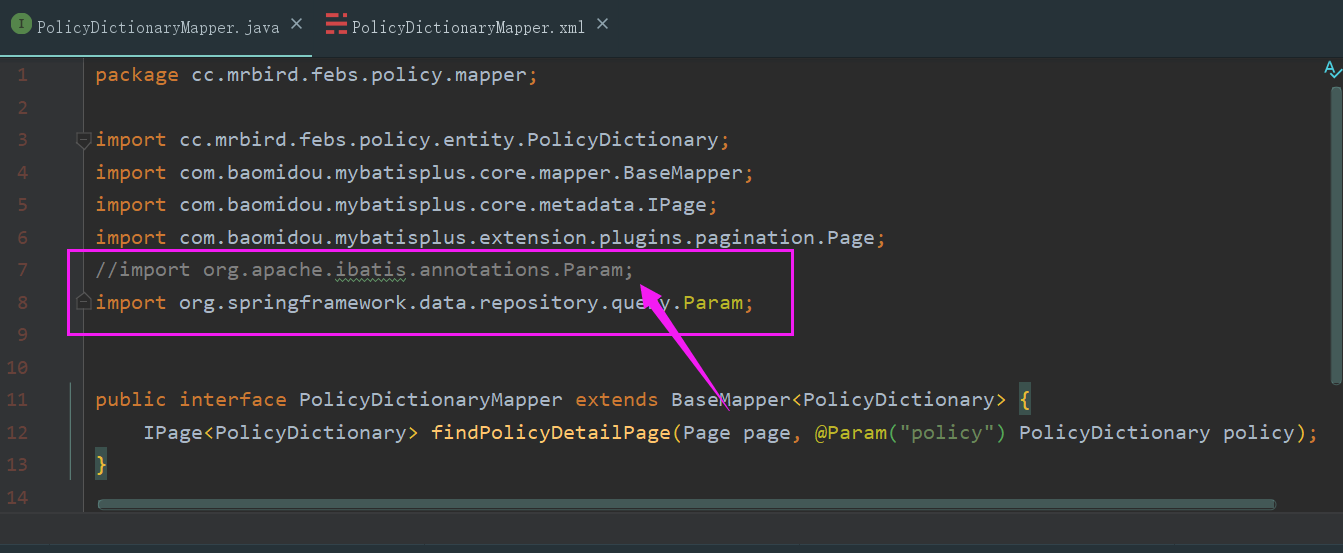
Task: Click the 'interface' keyword
Action: tap(233, 400)
